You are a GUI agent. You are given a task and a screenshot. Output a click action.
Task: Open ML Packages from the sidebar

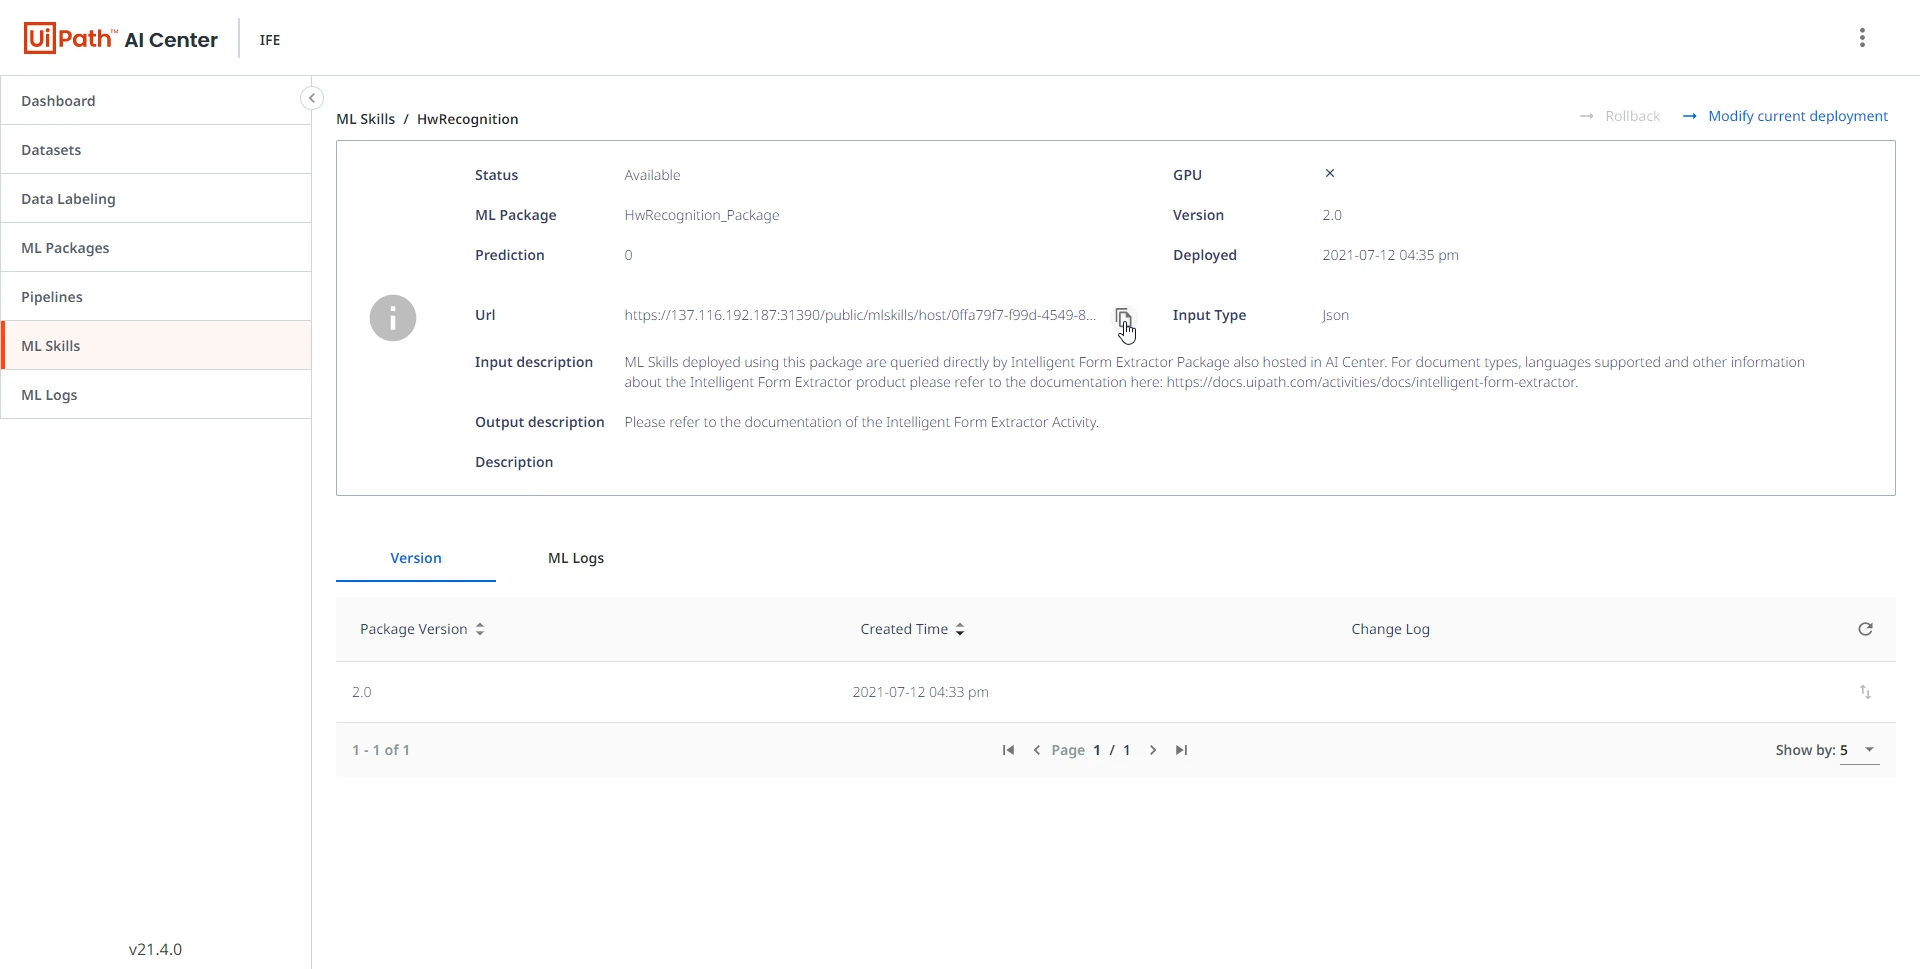(156, 248)
